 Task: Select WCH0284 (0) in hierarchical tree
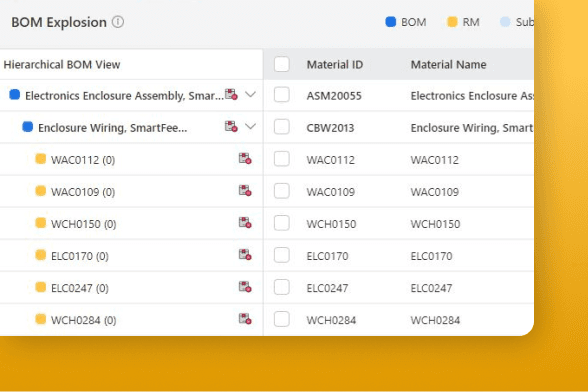coord(84,320)
